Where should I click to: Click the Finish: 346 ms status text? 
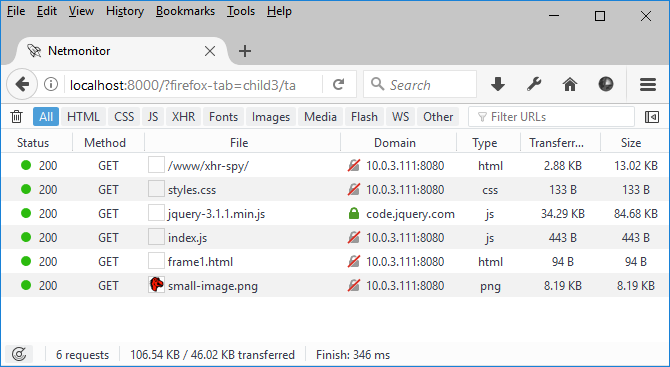click(x=353, y=355)
